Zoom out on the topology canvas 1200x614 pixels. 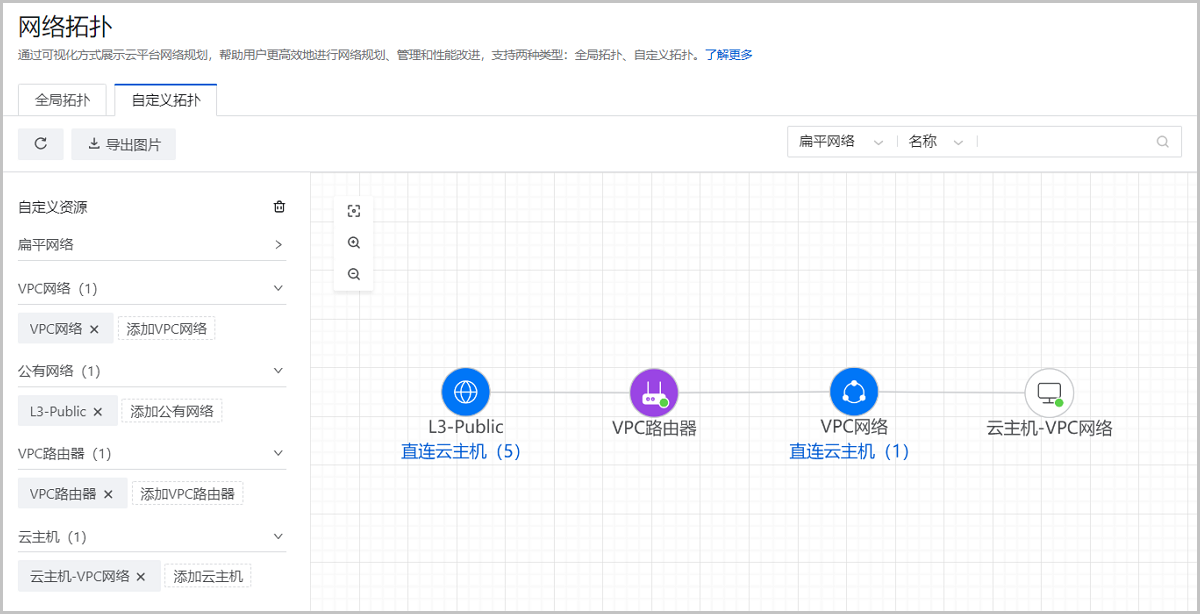[353, 274]
